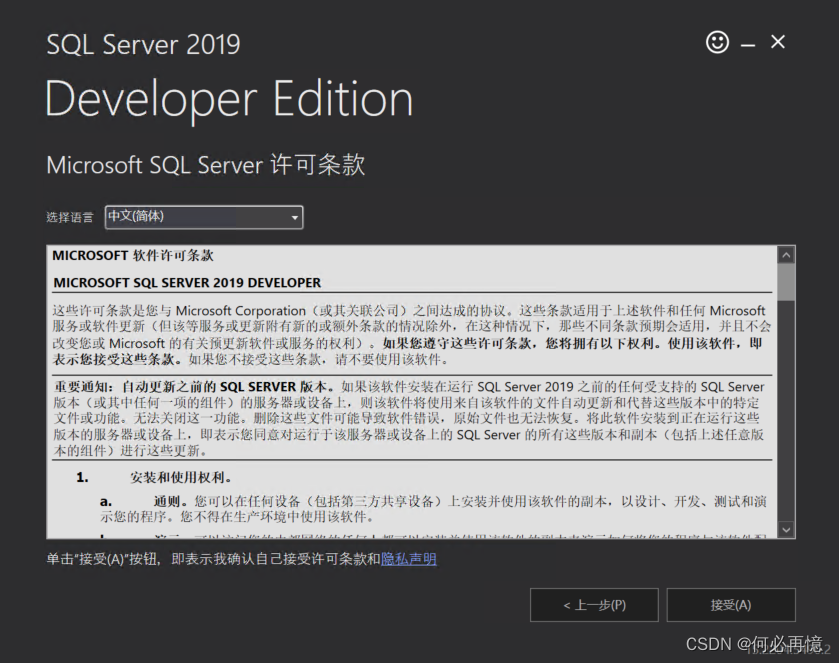Viewport: 839px width, 663px height.
Task: Click the 重要通知 paragraph bold text
Action: pyautogui.click(x=194, y=386)
